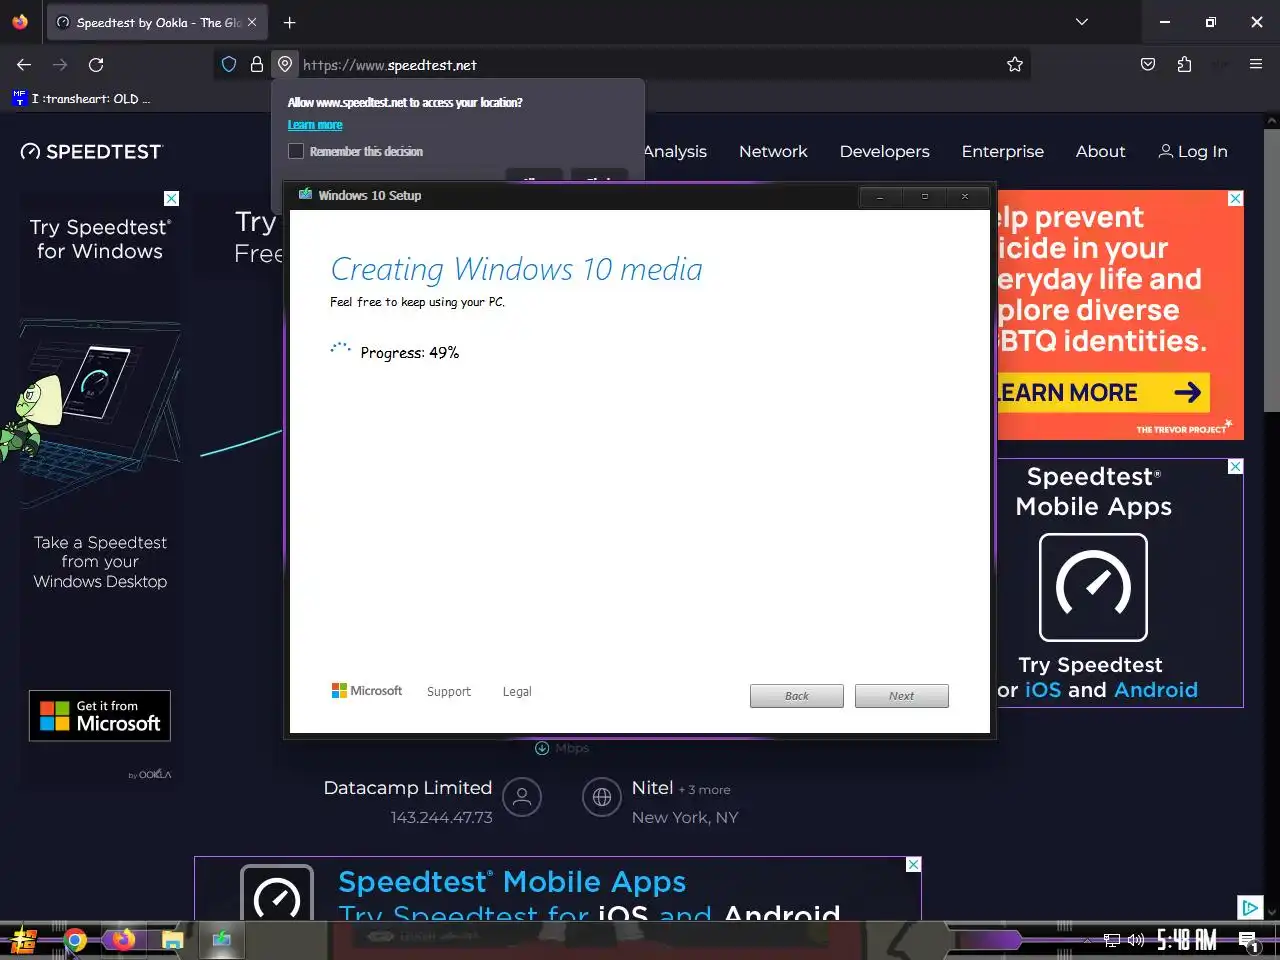Open Developers menu item
Image resolution: width=1280 pixels, height=960 pixels.
click(884, 152)
